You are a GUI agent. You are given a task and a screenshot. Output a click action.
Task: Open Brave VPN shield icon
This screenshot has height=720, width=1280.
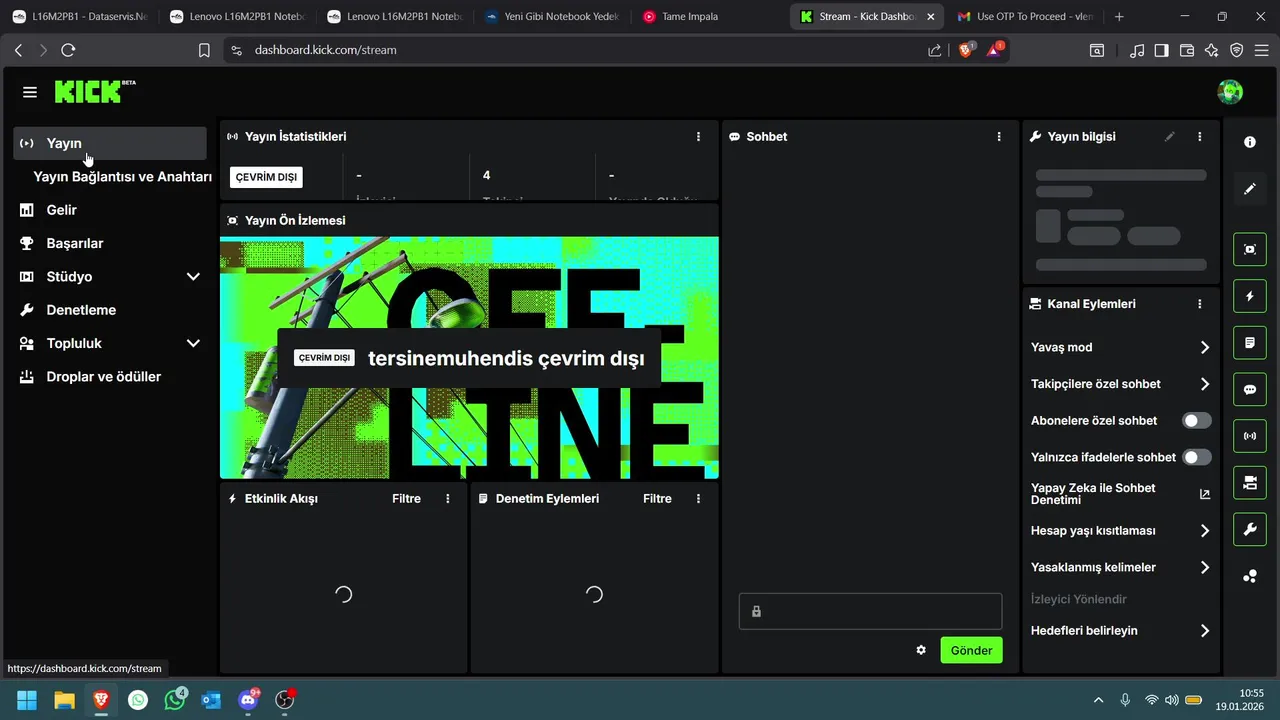[1237, 50]
